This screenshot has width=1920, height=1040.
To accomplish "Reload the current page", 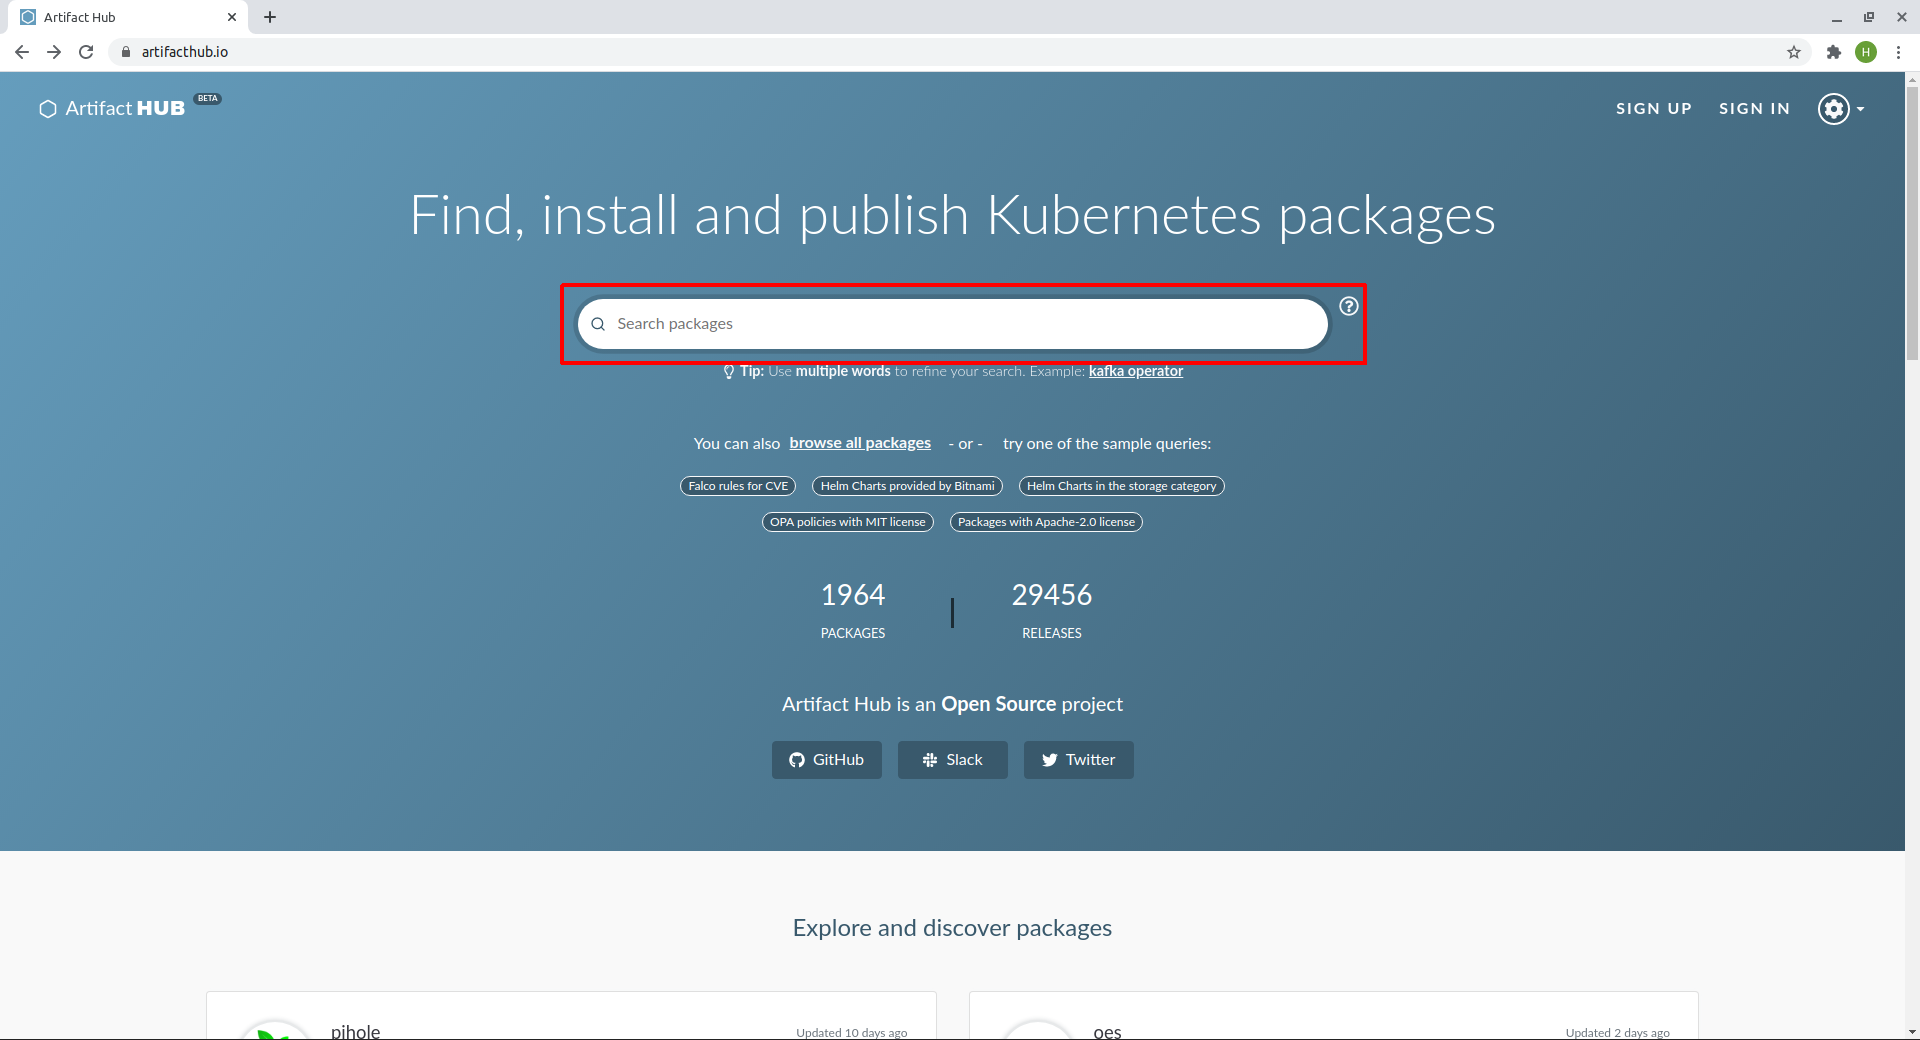I will (86, 52).
